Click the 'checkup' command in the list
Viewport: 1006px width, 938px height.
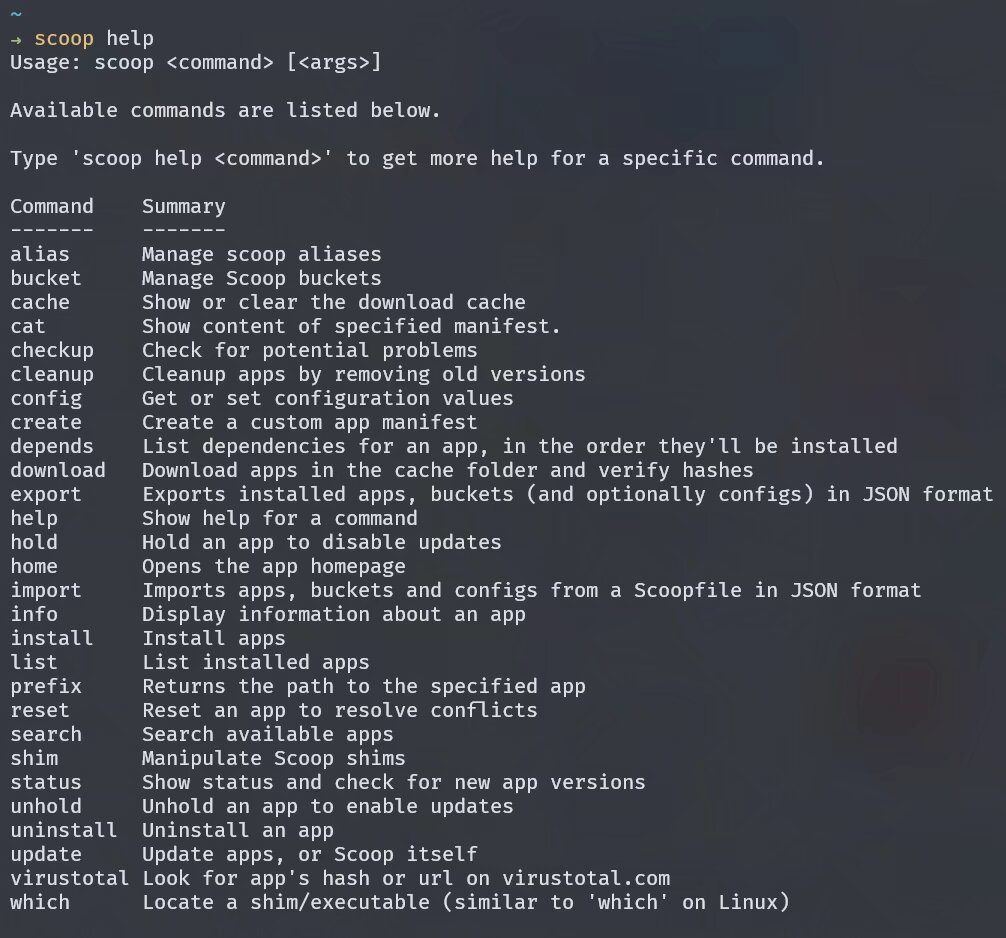52,351
